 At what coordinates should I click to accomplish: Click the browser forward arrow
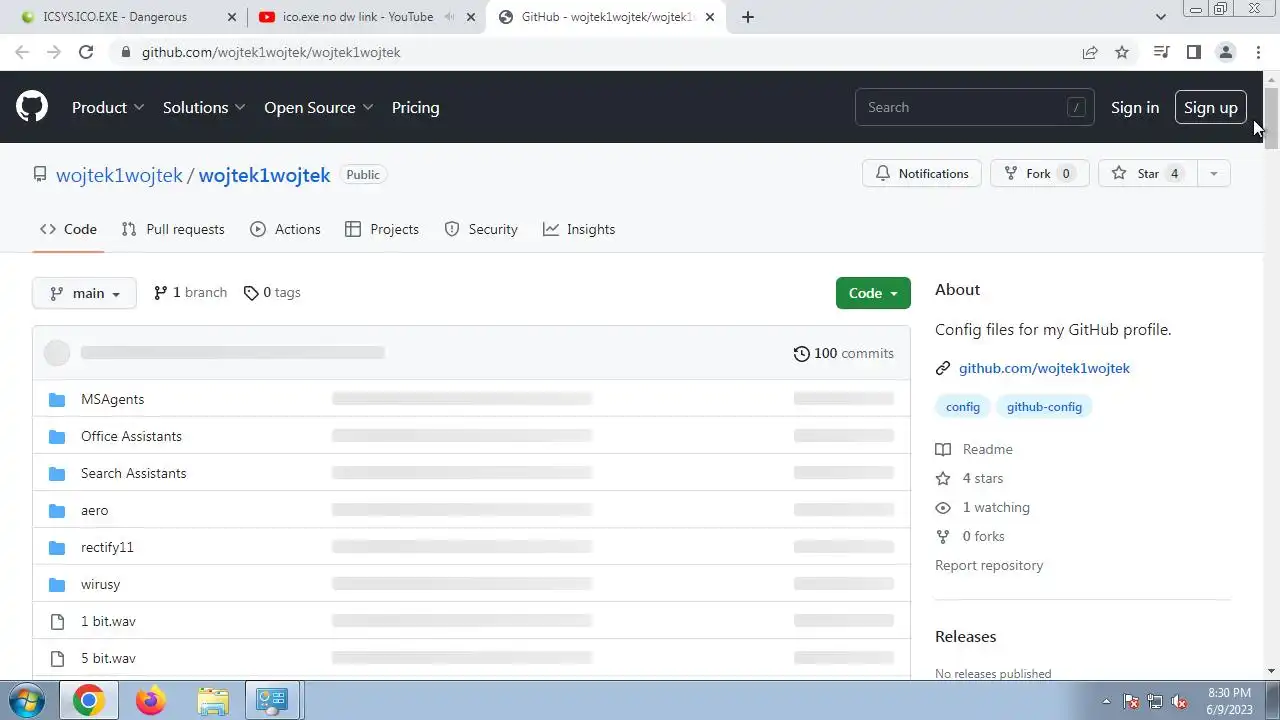54,52
